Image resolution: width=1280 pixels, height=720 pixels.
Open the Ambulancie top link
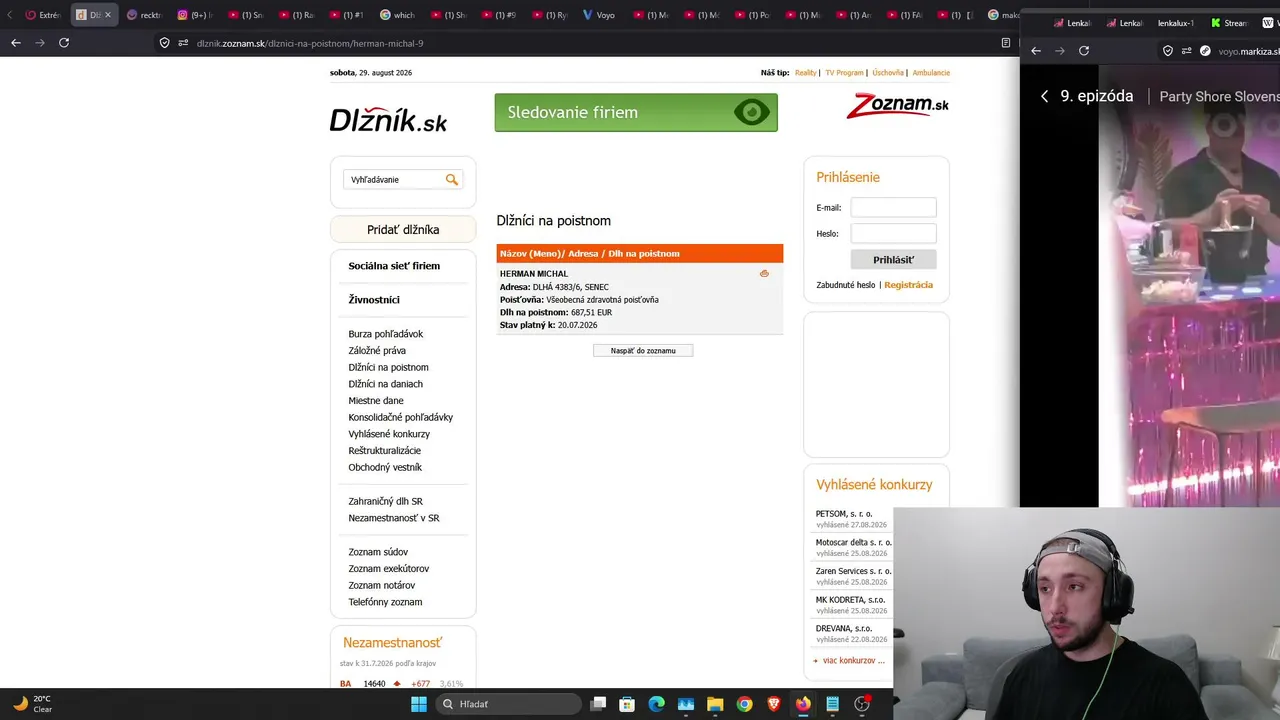(931, 73)
